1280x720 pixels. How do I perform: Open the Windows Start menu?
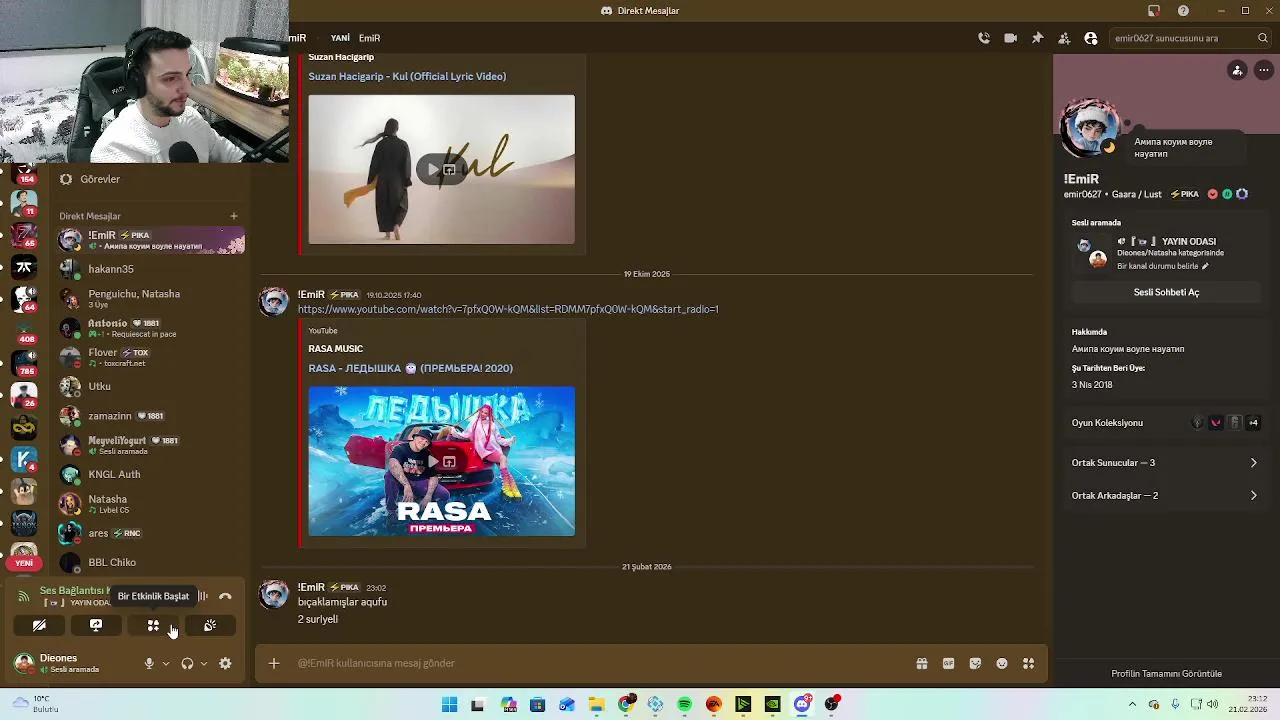(x=449, y=705)
